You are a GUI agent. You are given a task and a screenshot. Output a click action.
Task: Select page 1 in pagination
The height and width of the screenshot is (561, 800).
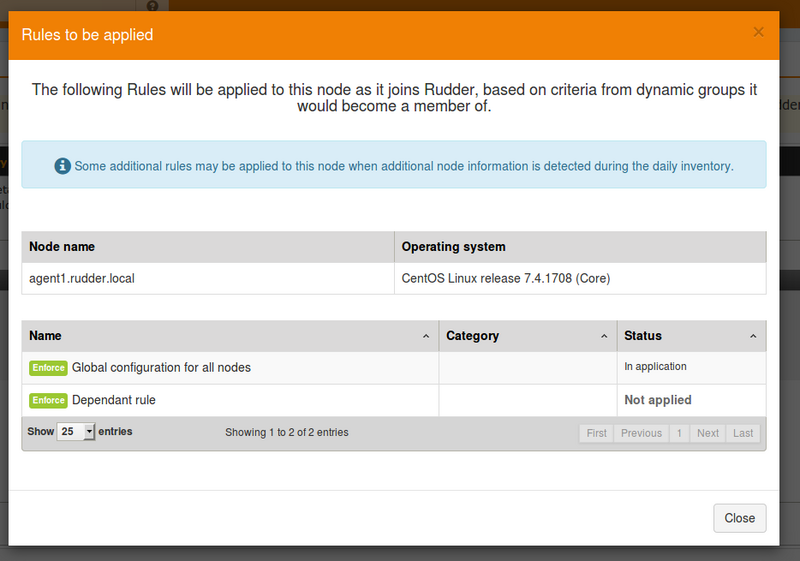[x=679, y=434]
